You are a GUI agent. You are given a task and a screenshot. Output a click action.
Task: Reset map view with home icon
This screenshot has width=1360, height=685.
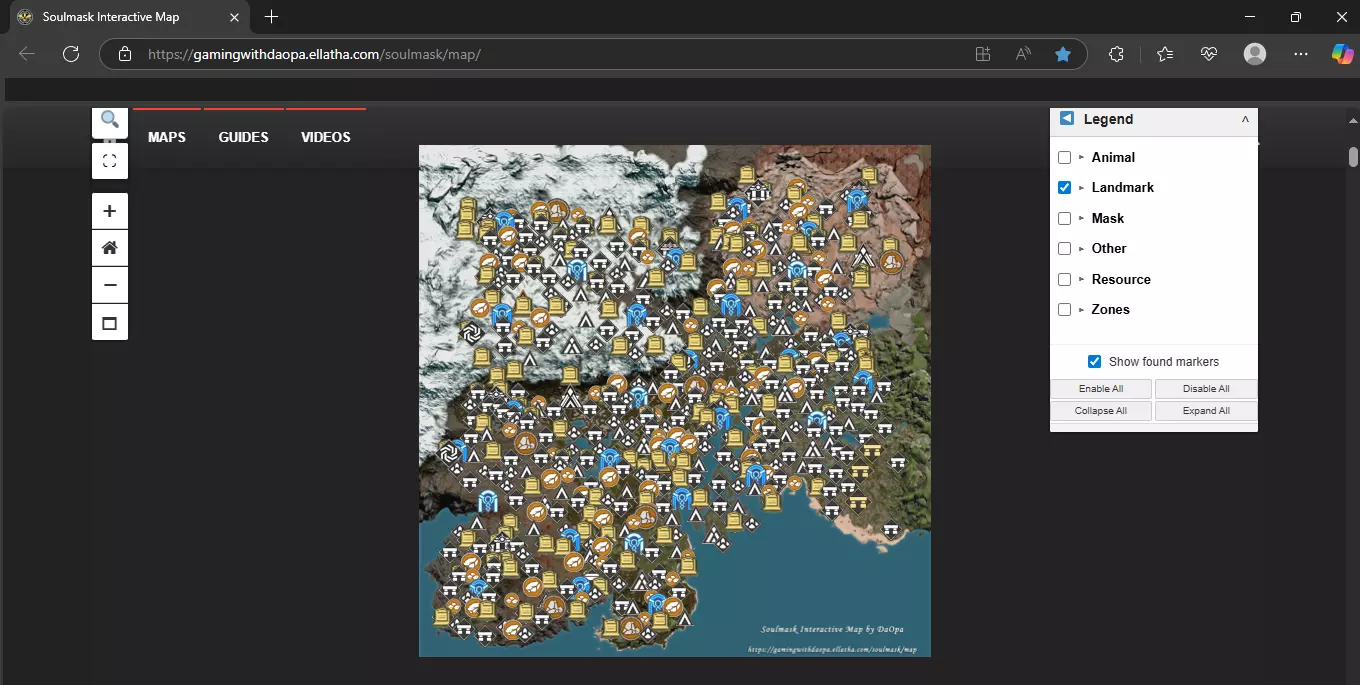pyautogui.click(x=110, y=248)
